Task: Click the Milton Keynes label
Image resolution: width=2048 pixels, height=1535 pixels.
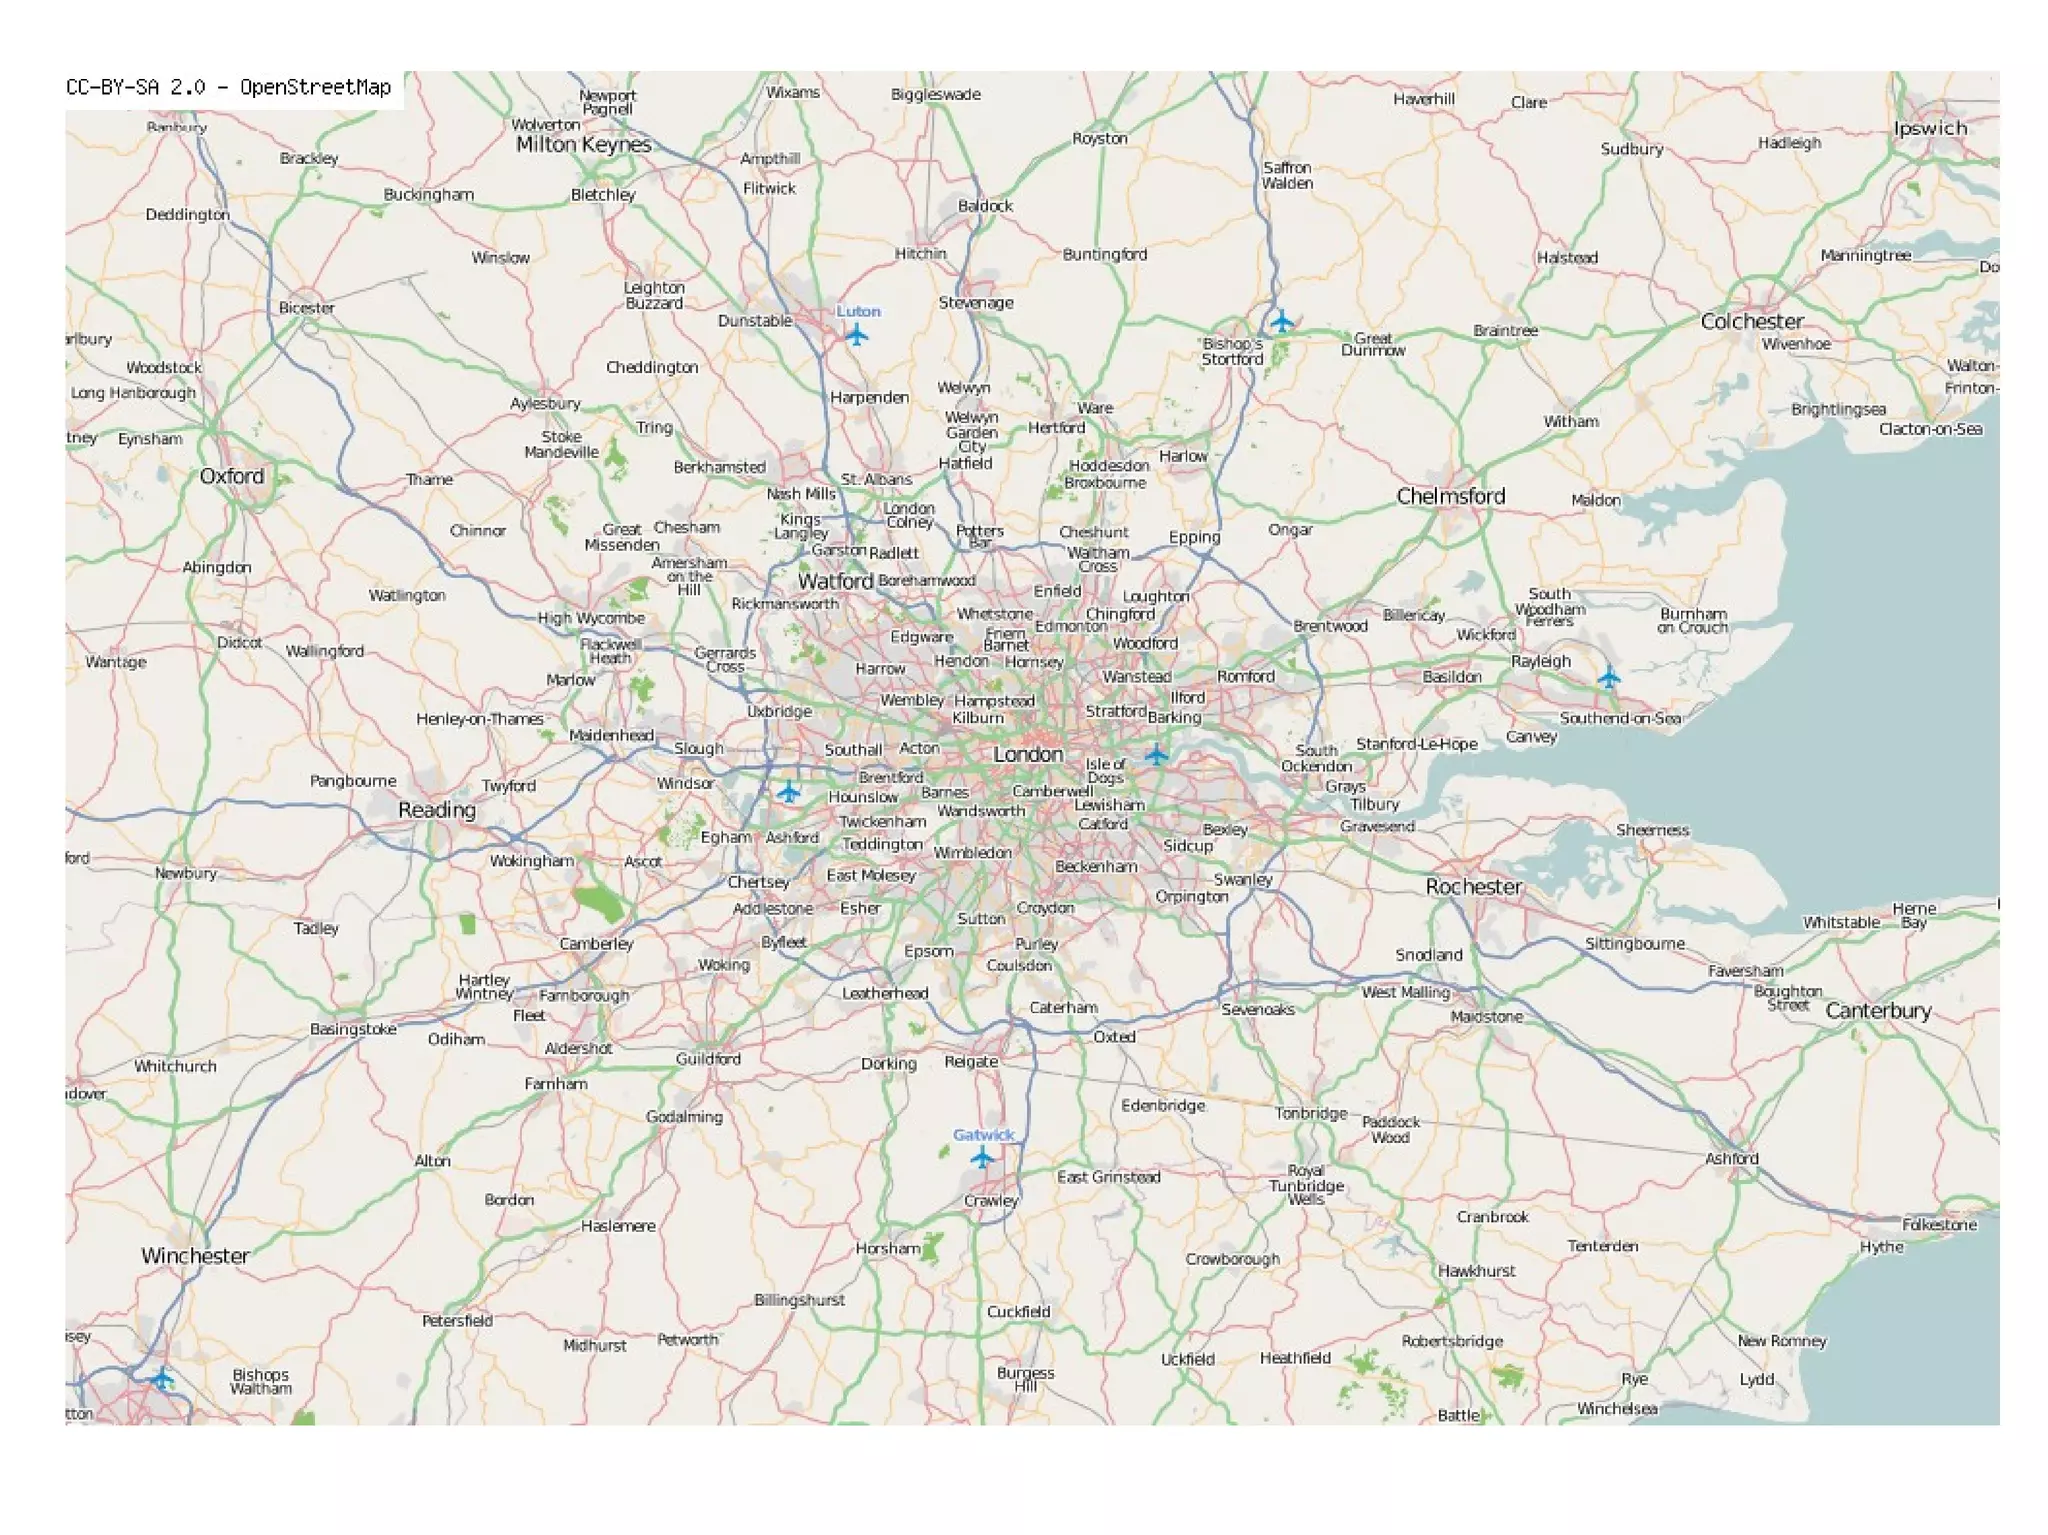Action: [583, 144]
